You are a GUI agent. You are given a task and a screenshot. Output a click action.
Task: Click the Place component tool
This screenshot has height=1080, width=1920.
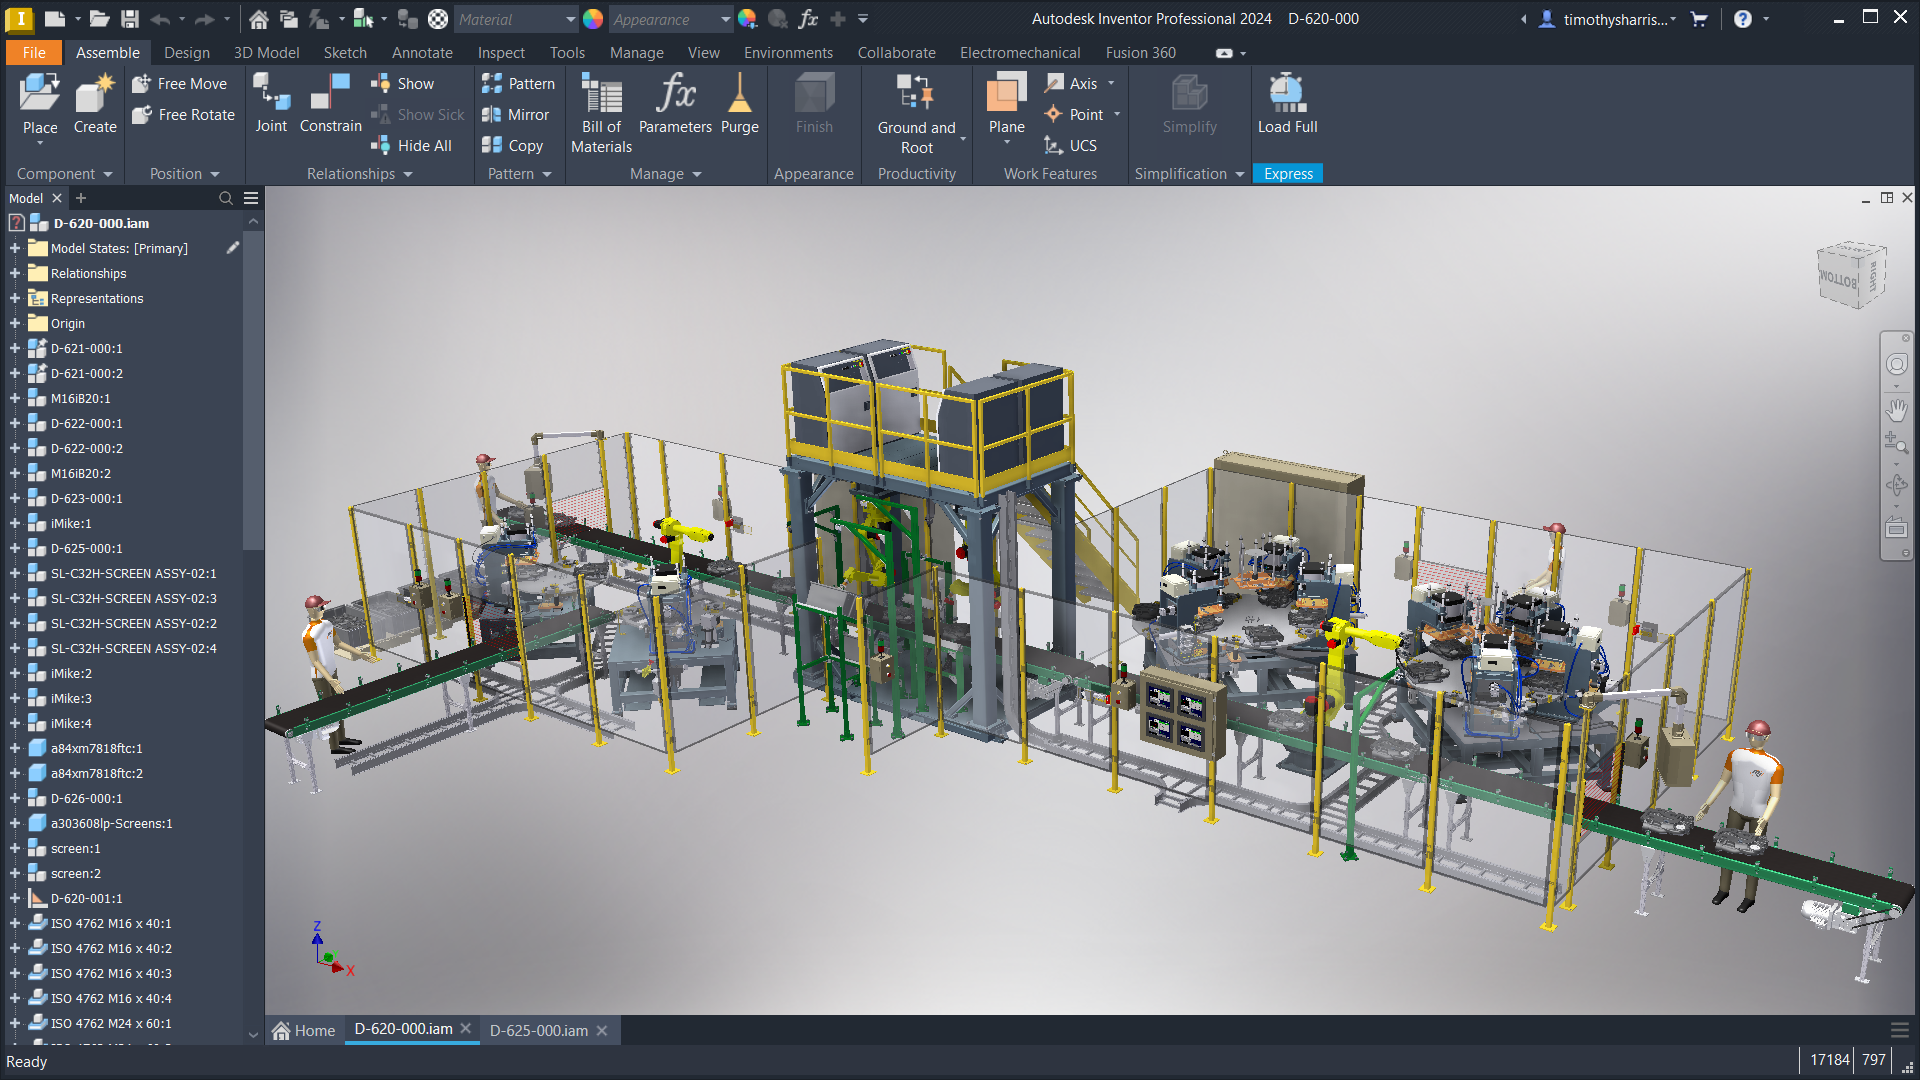tap(40, 96)
